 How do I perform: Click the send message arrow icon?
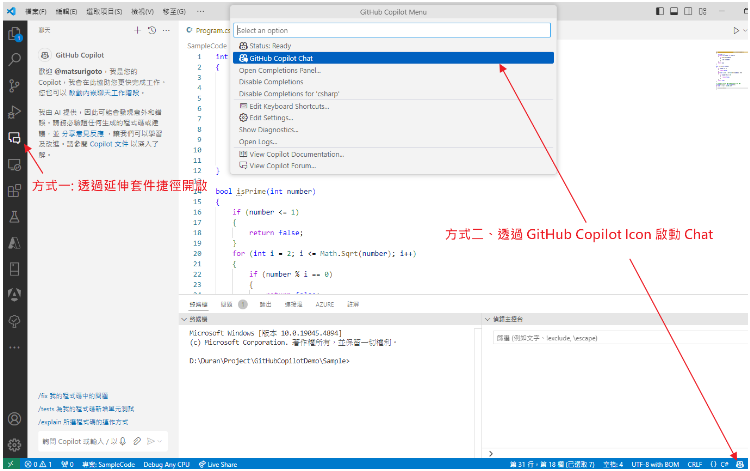pyautogui.click(x=151, y=441)
